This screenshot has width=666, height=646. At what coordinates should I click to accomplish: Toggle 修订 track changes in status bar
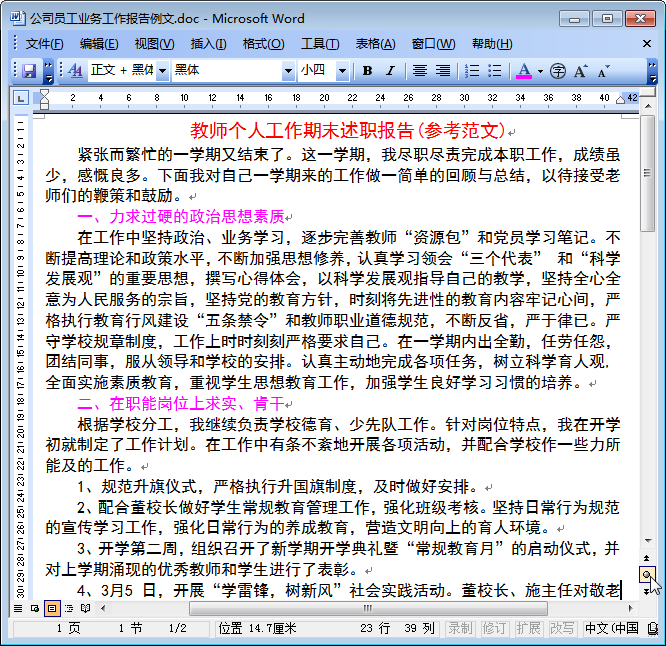coord(494,628)
